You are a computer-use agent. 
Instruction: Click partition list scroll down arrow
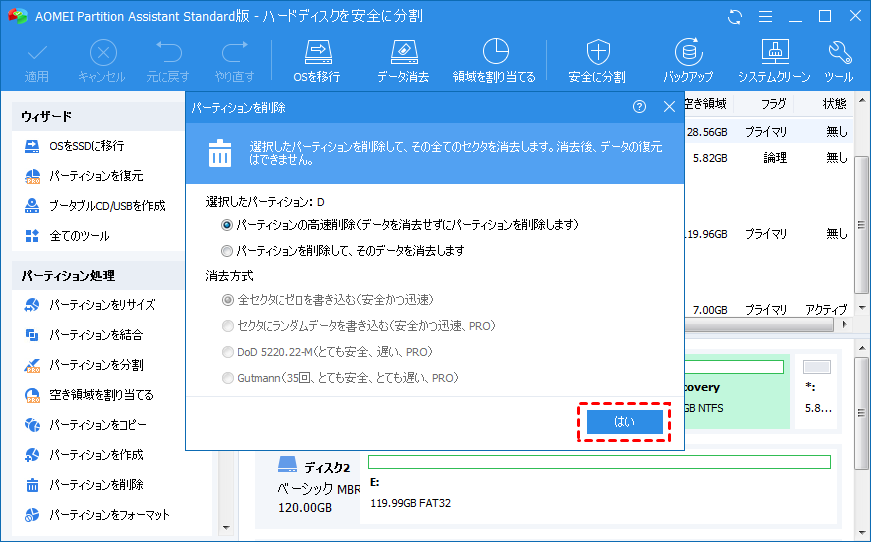(862, 308)
